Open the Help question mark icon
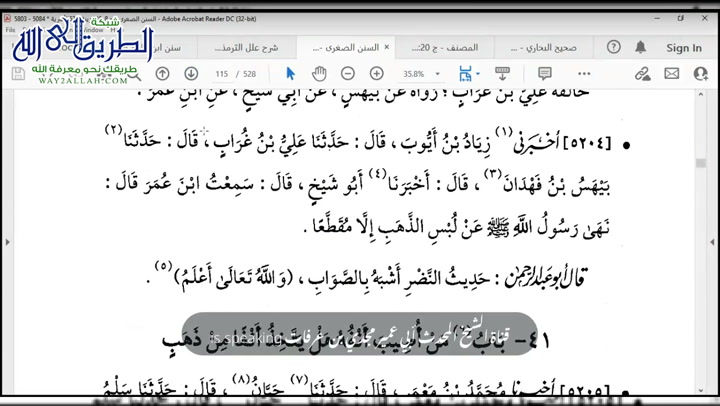This screenshot has height=406, width=720. [x=613, y=47]
